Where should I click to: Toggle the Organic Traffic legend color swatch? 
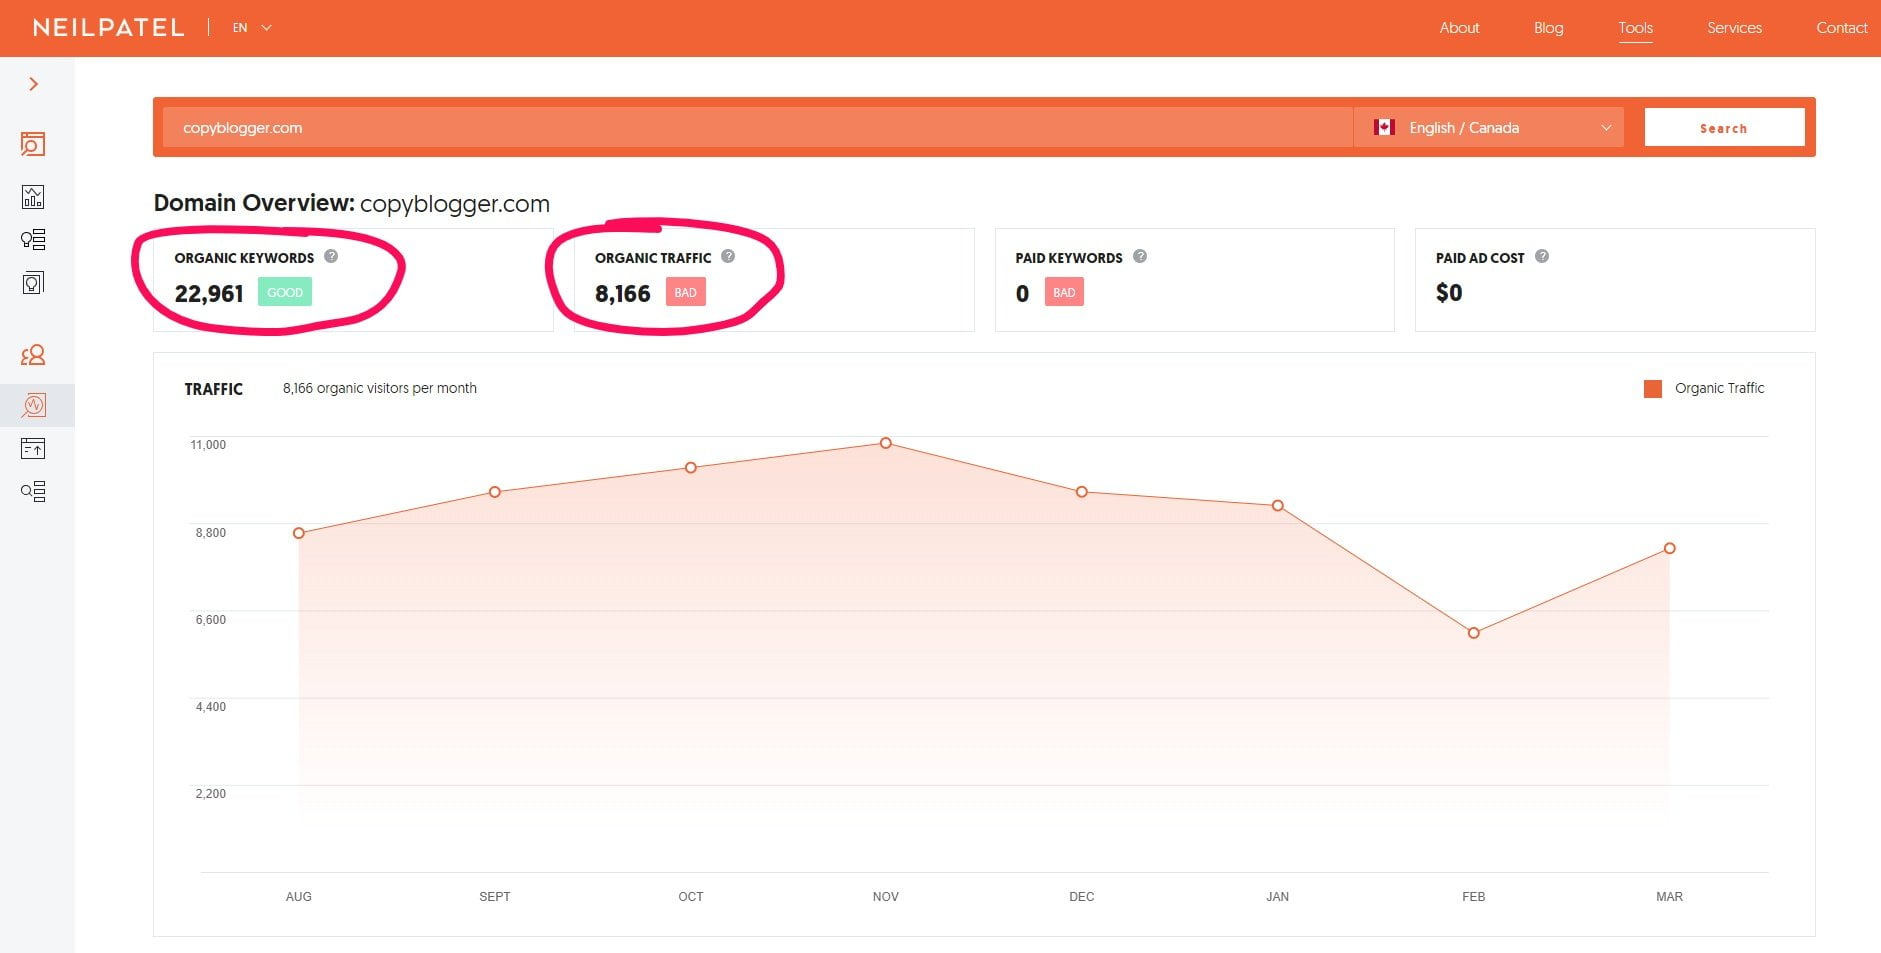pyautogui.click(x=1653, y=389)
